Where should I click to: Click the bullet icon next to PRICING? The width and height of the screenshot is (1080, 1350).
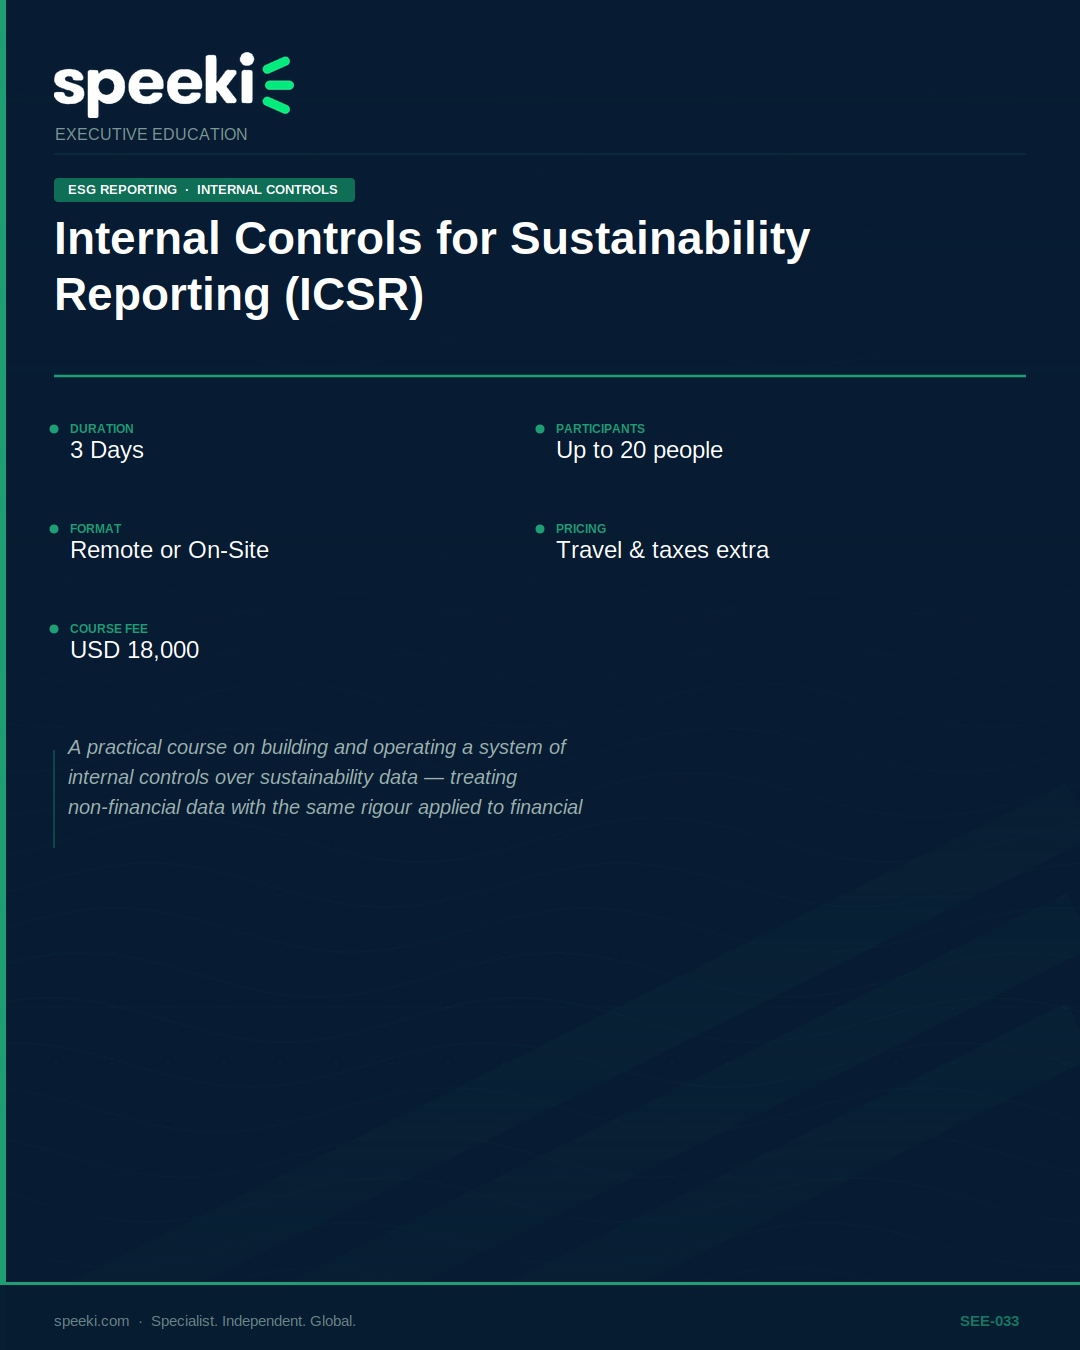tap(540, 528)
